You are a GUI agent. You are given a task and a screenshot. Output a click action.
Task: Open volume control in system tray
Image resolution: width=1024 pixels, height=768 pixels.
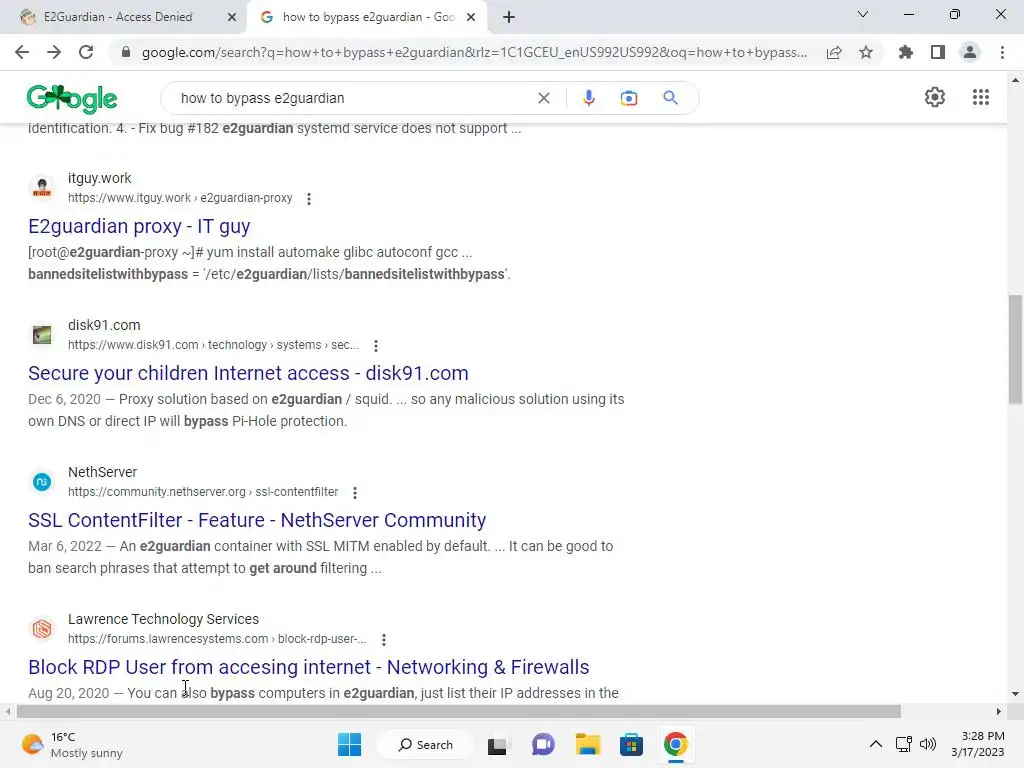[927, 744]
